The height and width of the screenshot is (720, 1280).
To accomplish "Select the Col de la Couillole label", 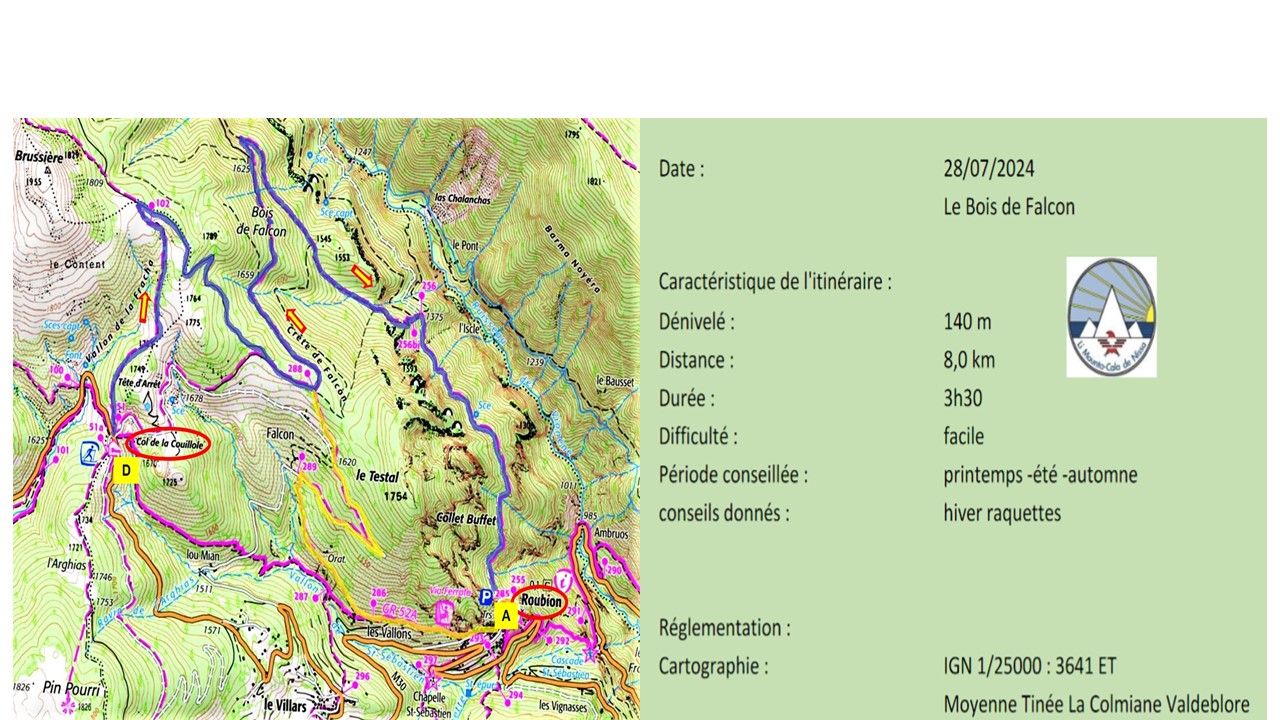I will (168, 441).
